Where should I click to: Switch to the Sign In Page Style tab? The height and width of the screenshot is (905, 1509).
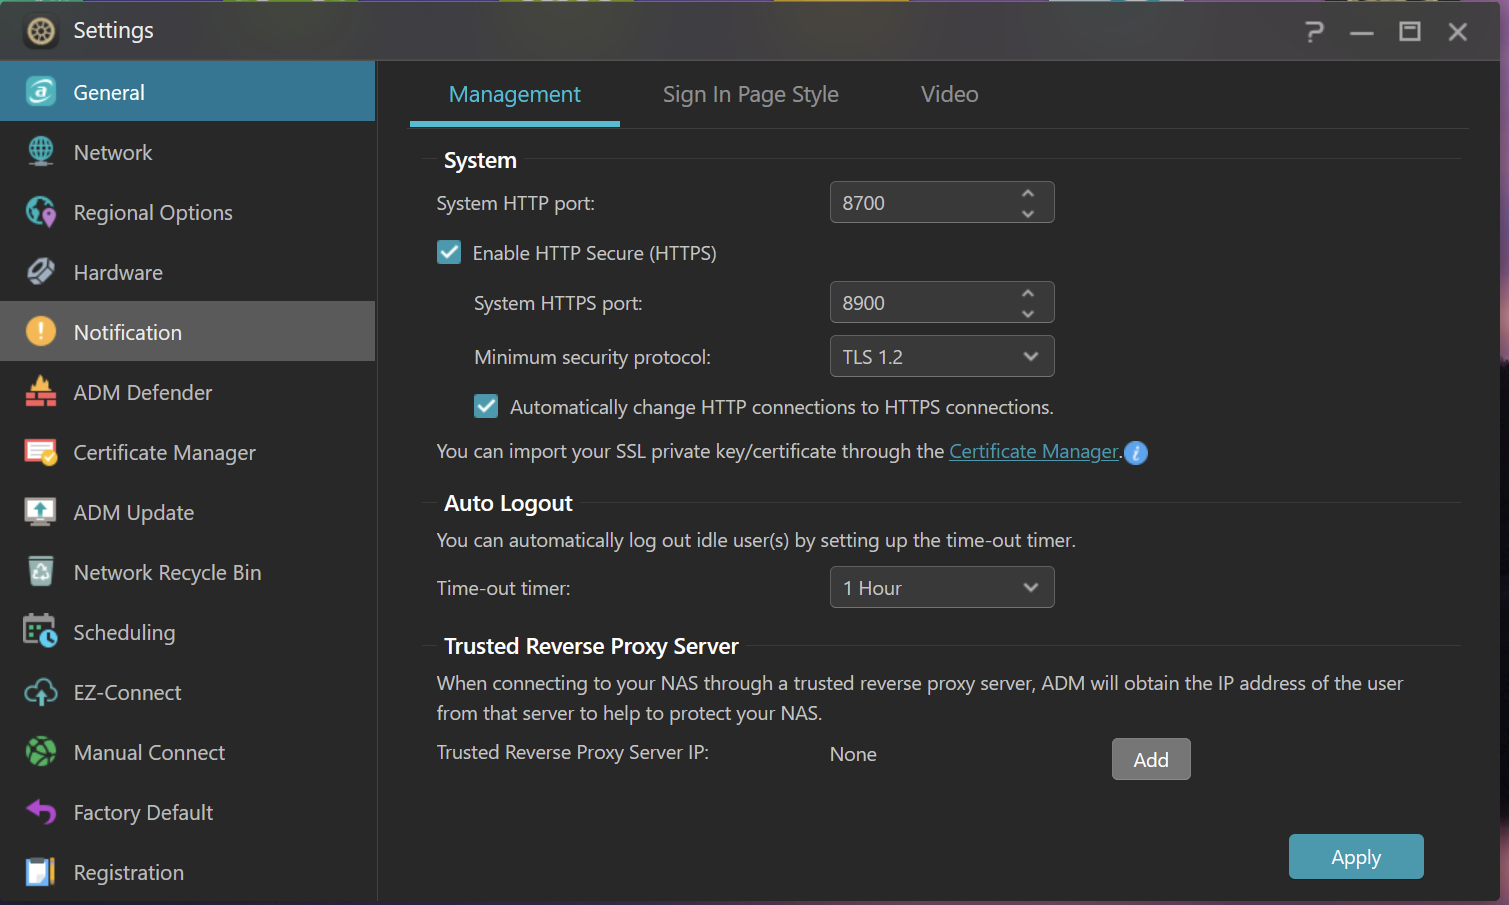tap(750, 94)
